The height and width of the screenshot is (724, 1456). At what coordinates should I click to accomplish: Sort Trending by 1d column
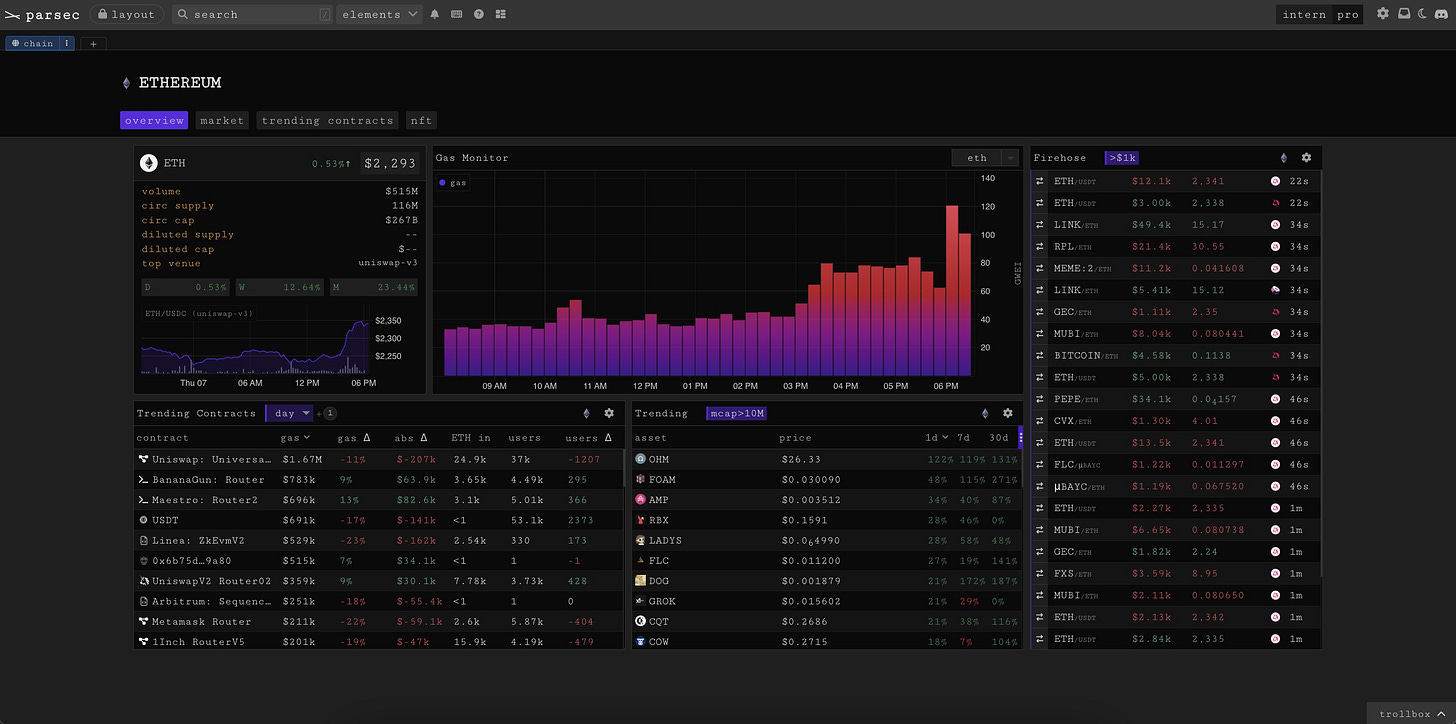(x=937, y=437)
